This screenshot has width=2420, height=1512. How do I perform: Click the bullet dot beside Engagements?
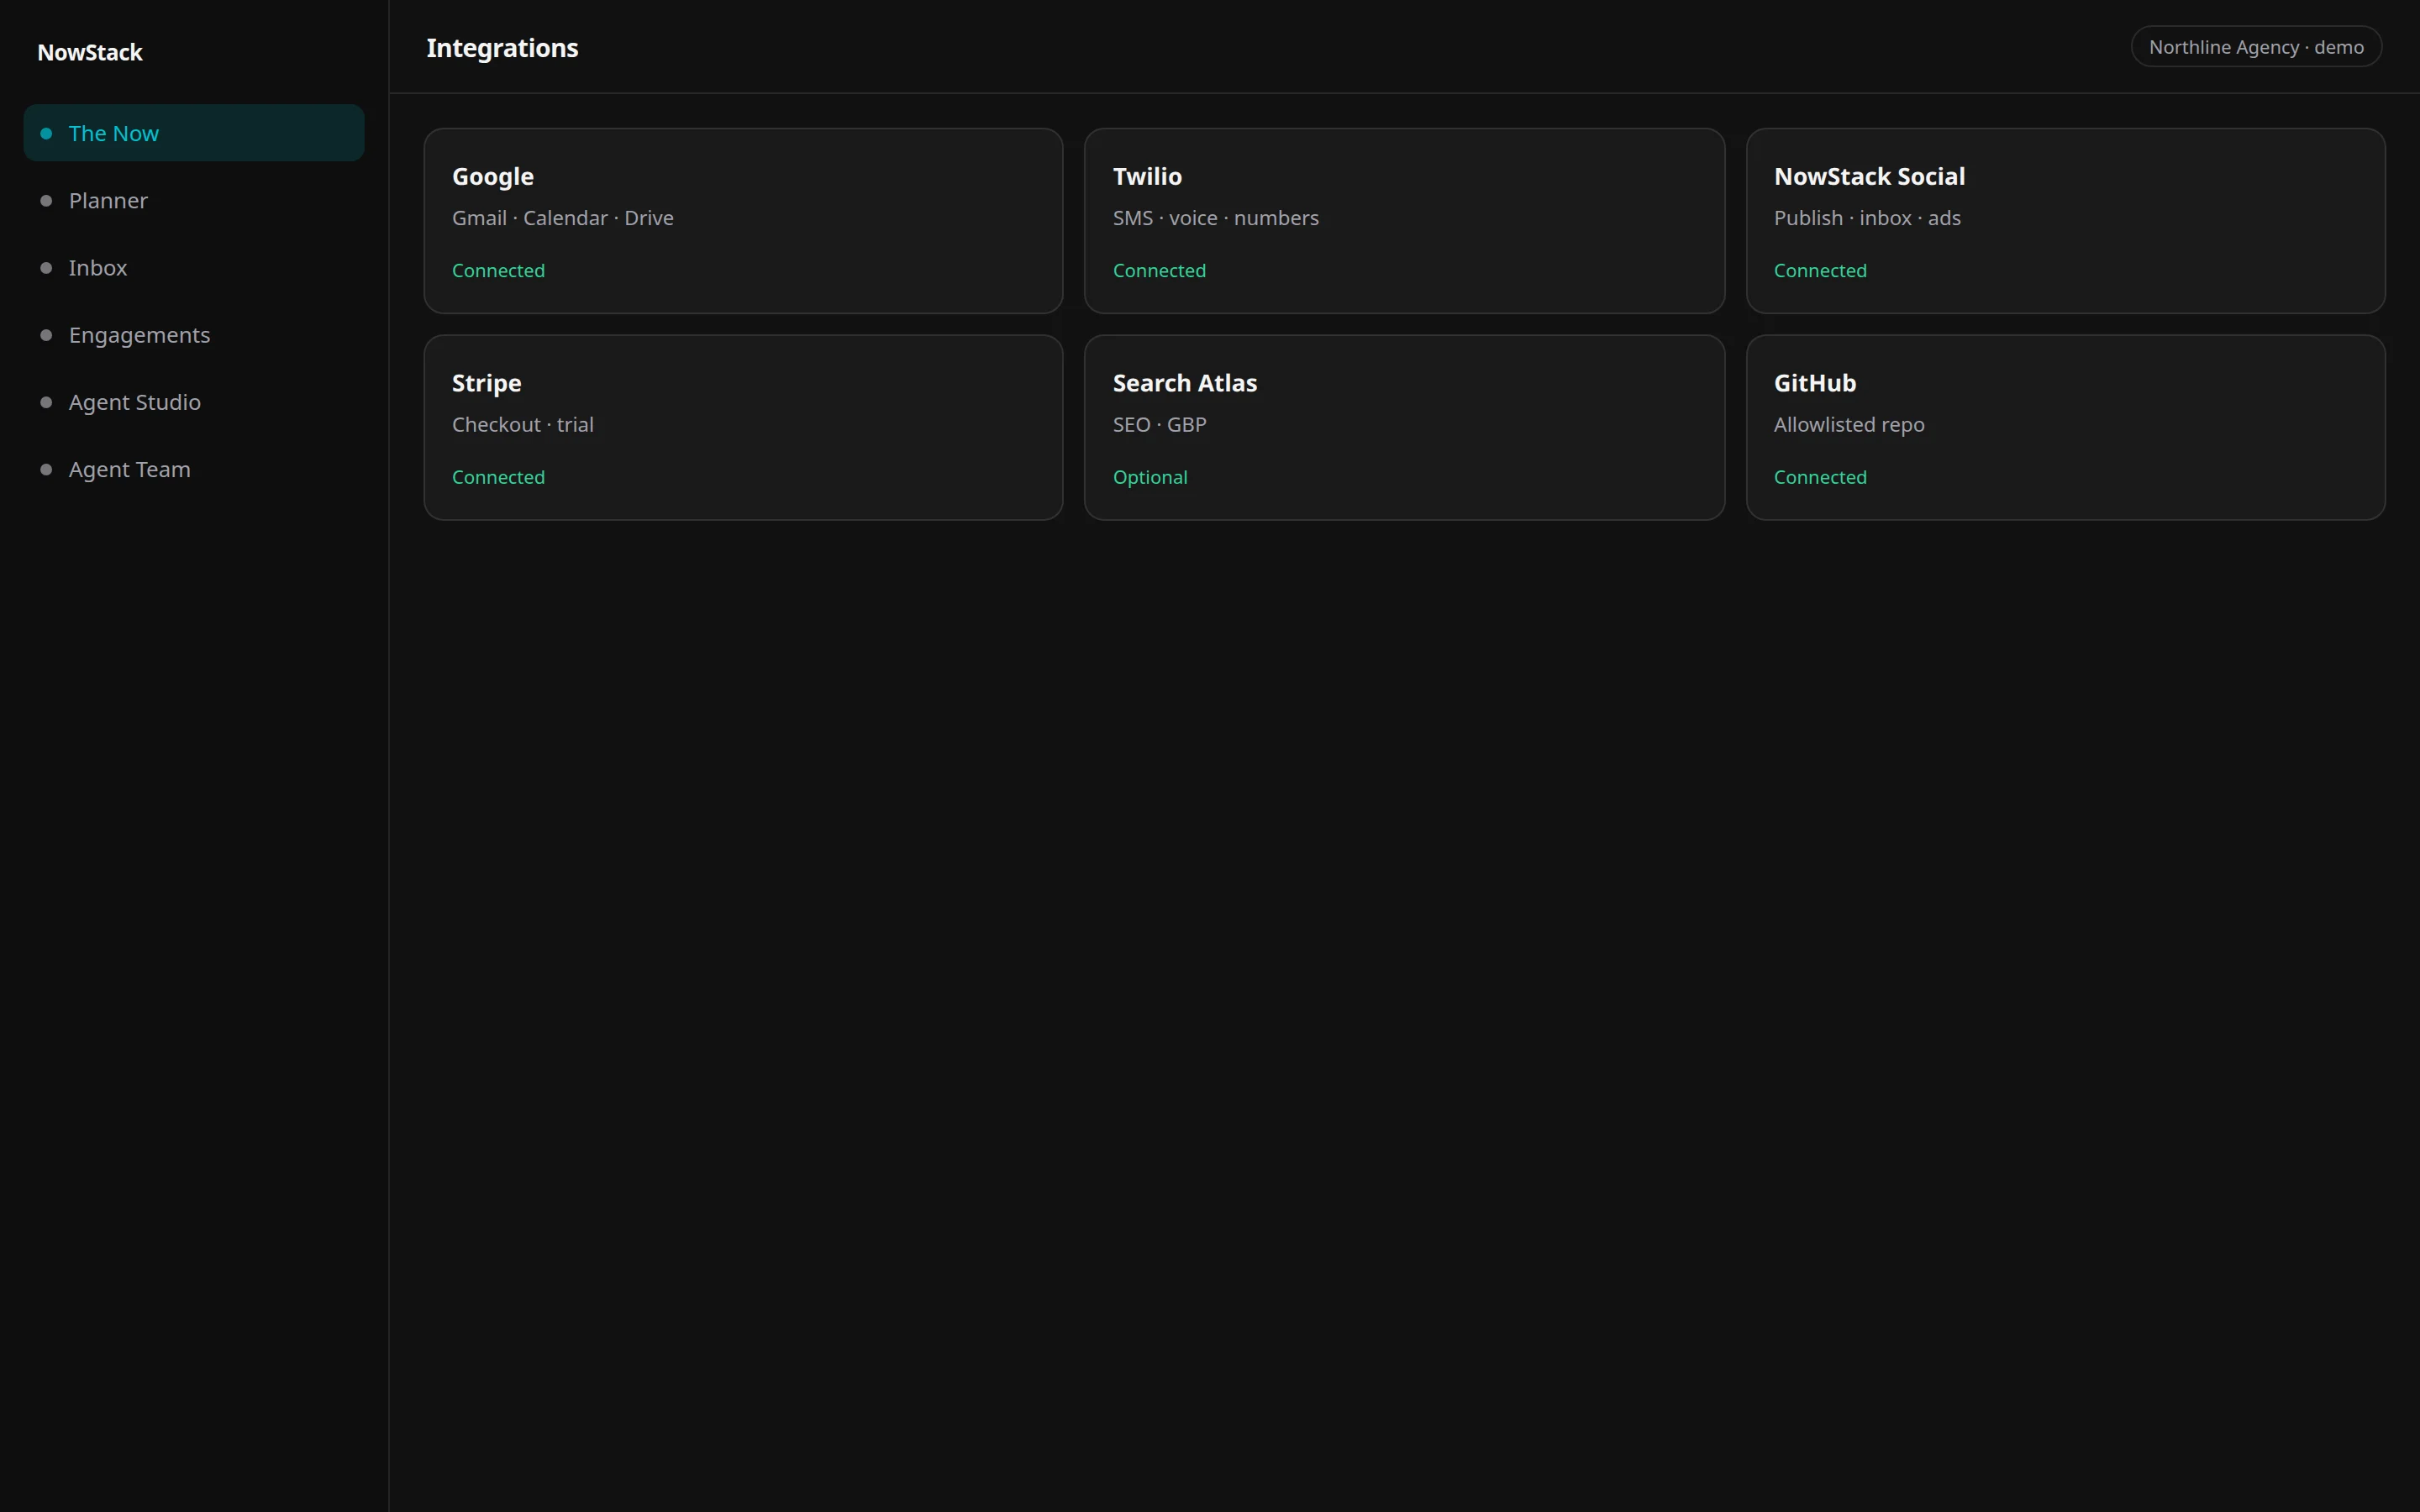point(46,335)
